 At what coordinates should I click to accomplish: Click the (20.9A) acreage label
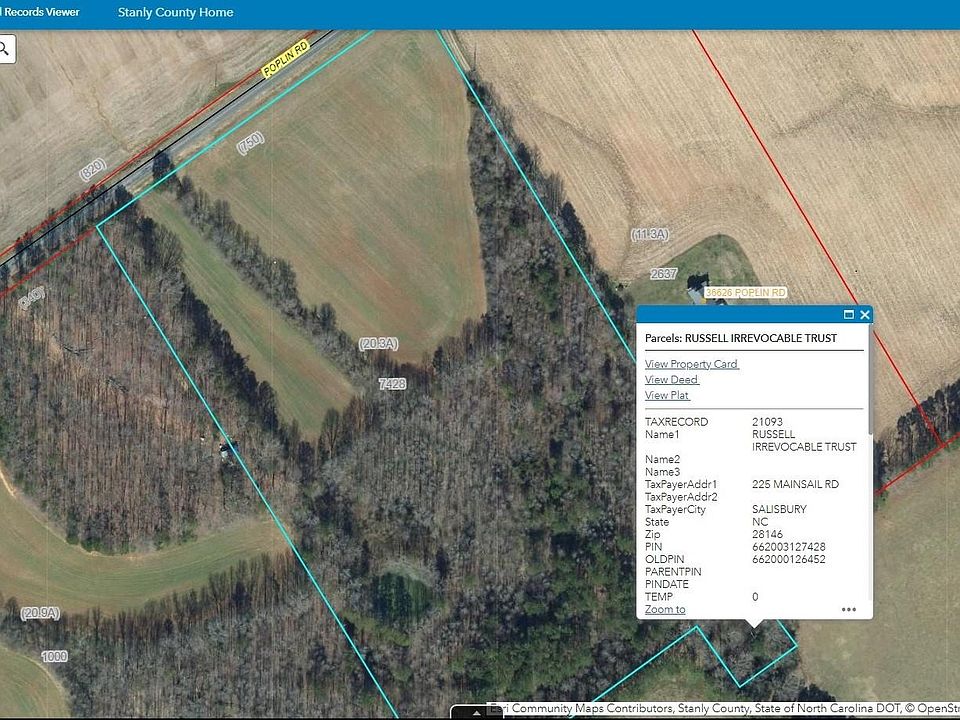click(40, 613)
